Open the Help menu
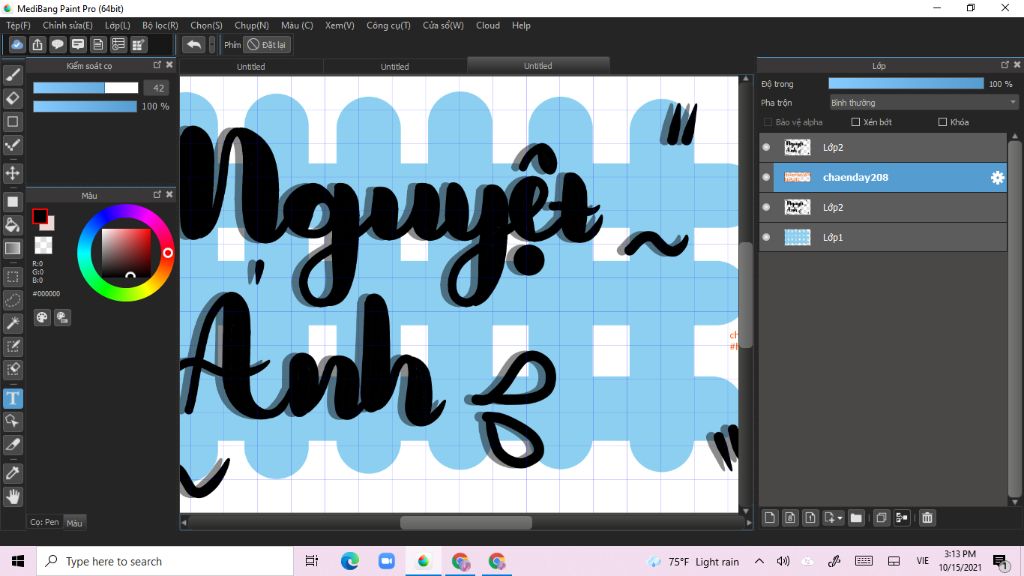1024x576 pixels. [x=521, y=25]
